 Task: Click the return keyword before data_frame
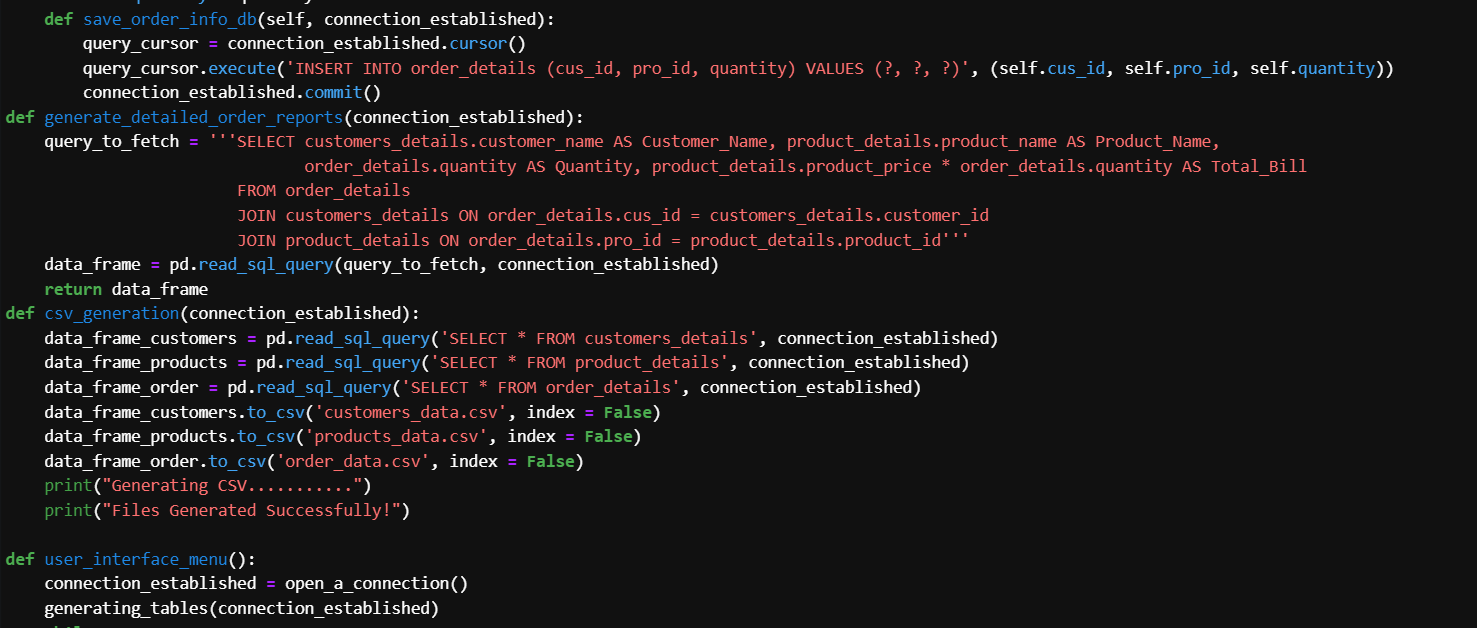(73, 289)
